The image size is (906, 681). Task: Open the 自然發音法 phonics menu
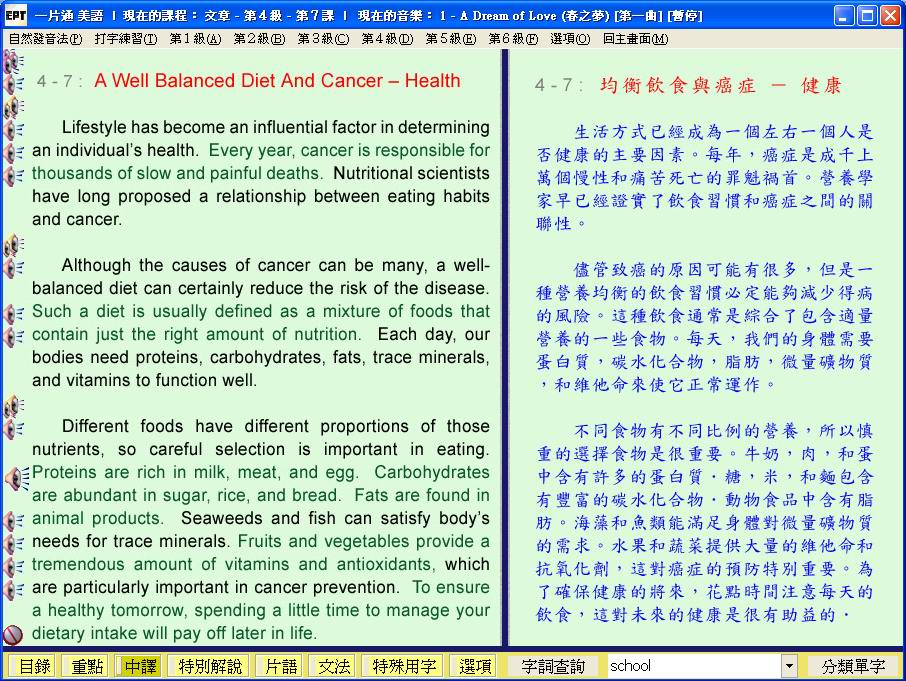point(45,39)
